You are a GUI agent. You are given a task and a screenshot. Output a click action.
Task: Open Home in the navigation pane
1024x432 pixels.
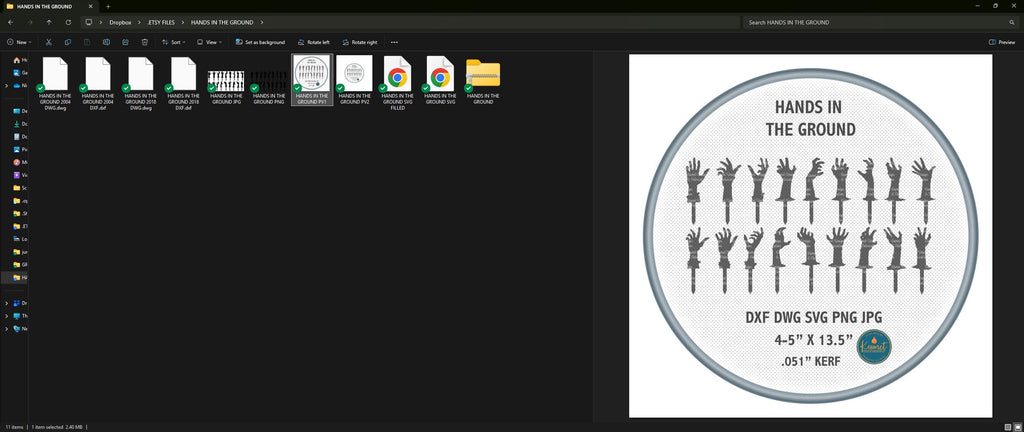(20, 60)
